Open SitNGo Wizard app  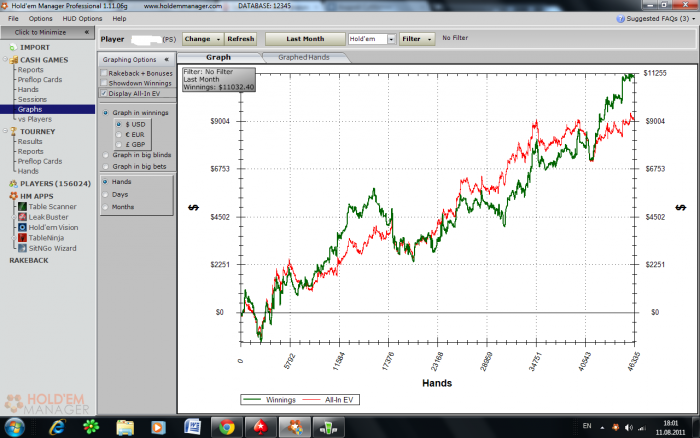tap(47, 248)
